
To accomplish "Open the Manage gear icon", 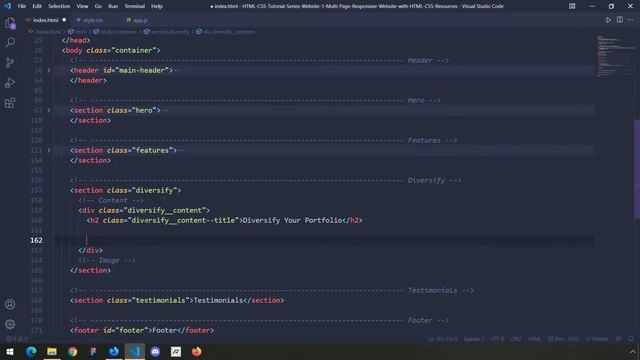I will (10, 324).
